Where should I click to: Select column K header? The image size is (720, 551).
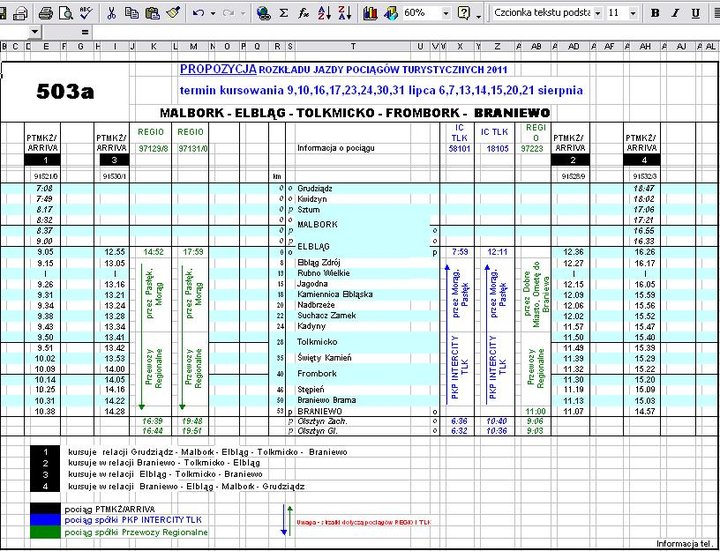153,46
